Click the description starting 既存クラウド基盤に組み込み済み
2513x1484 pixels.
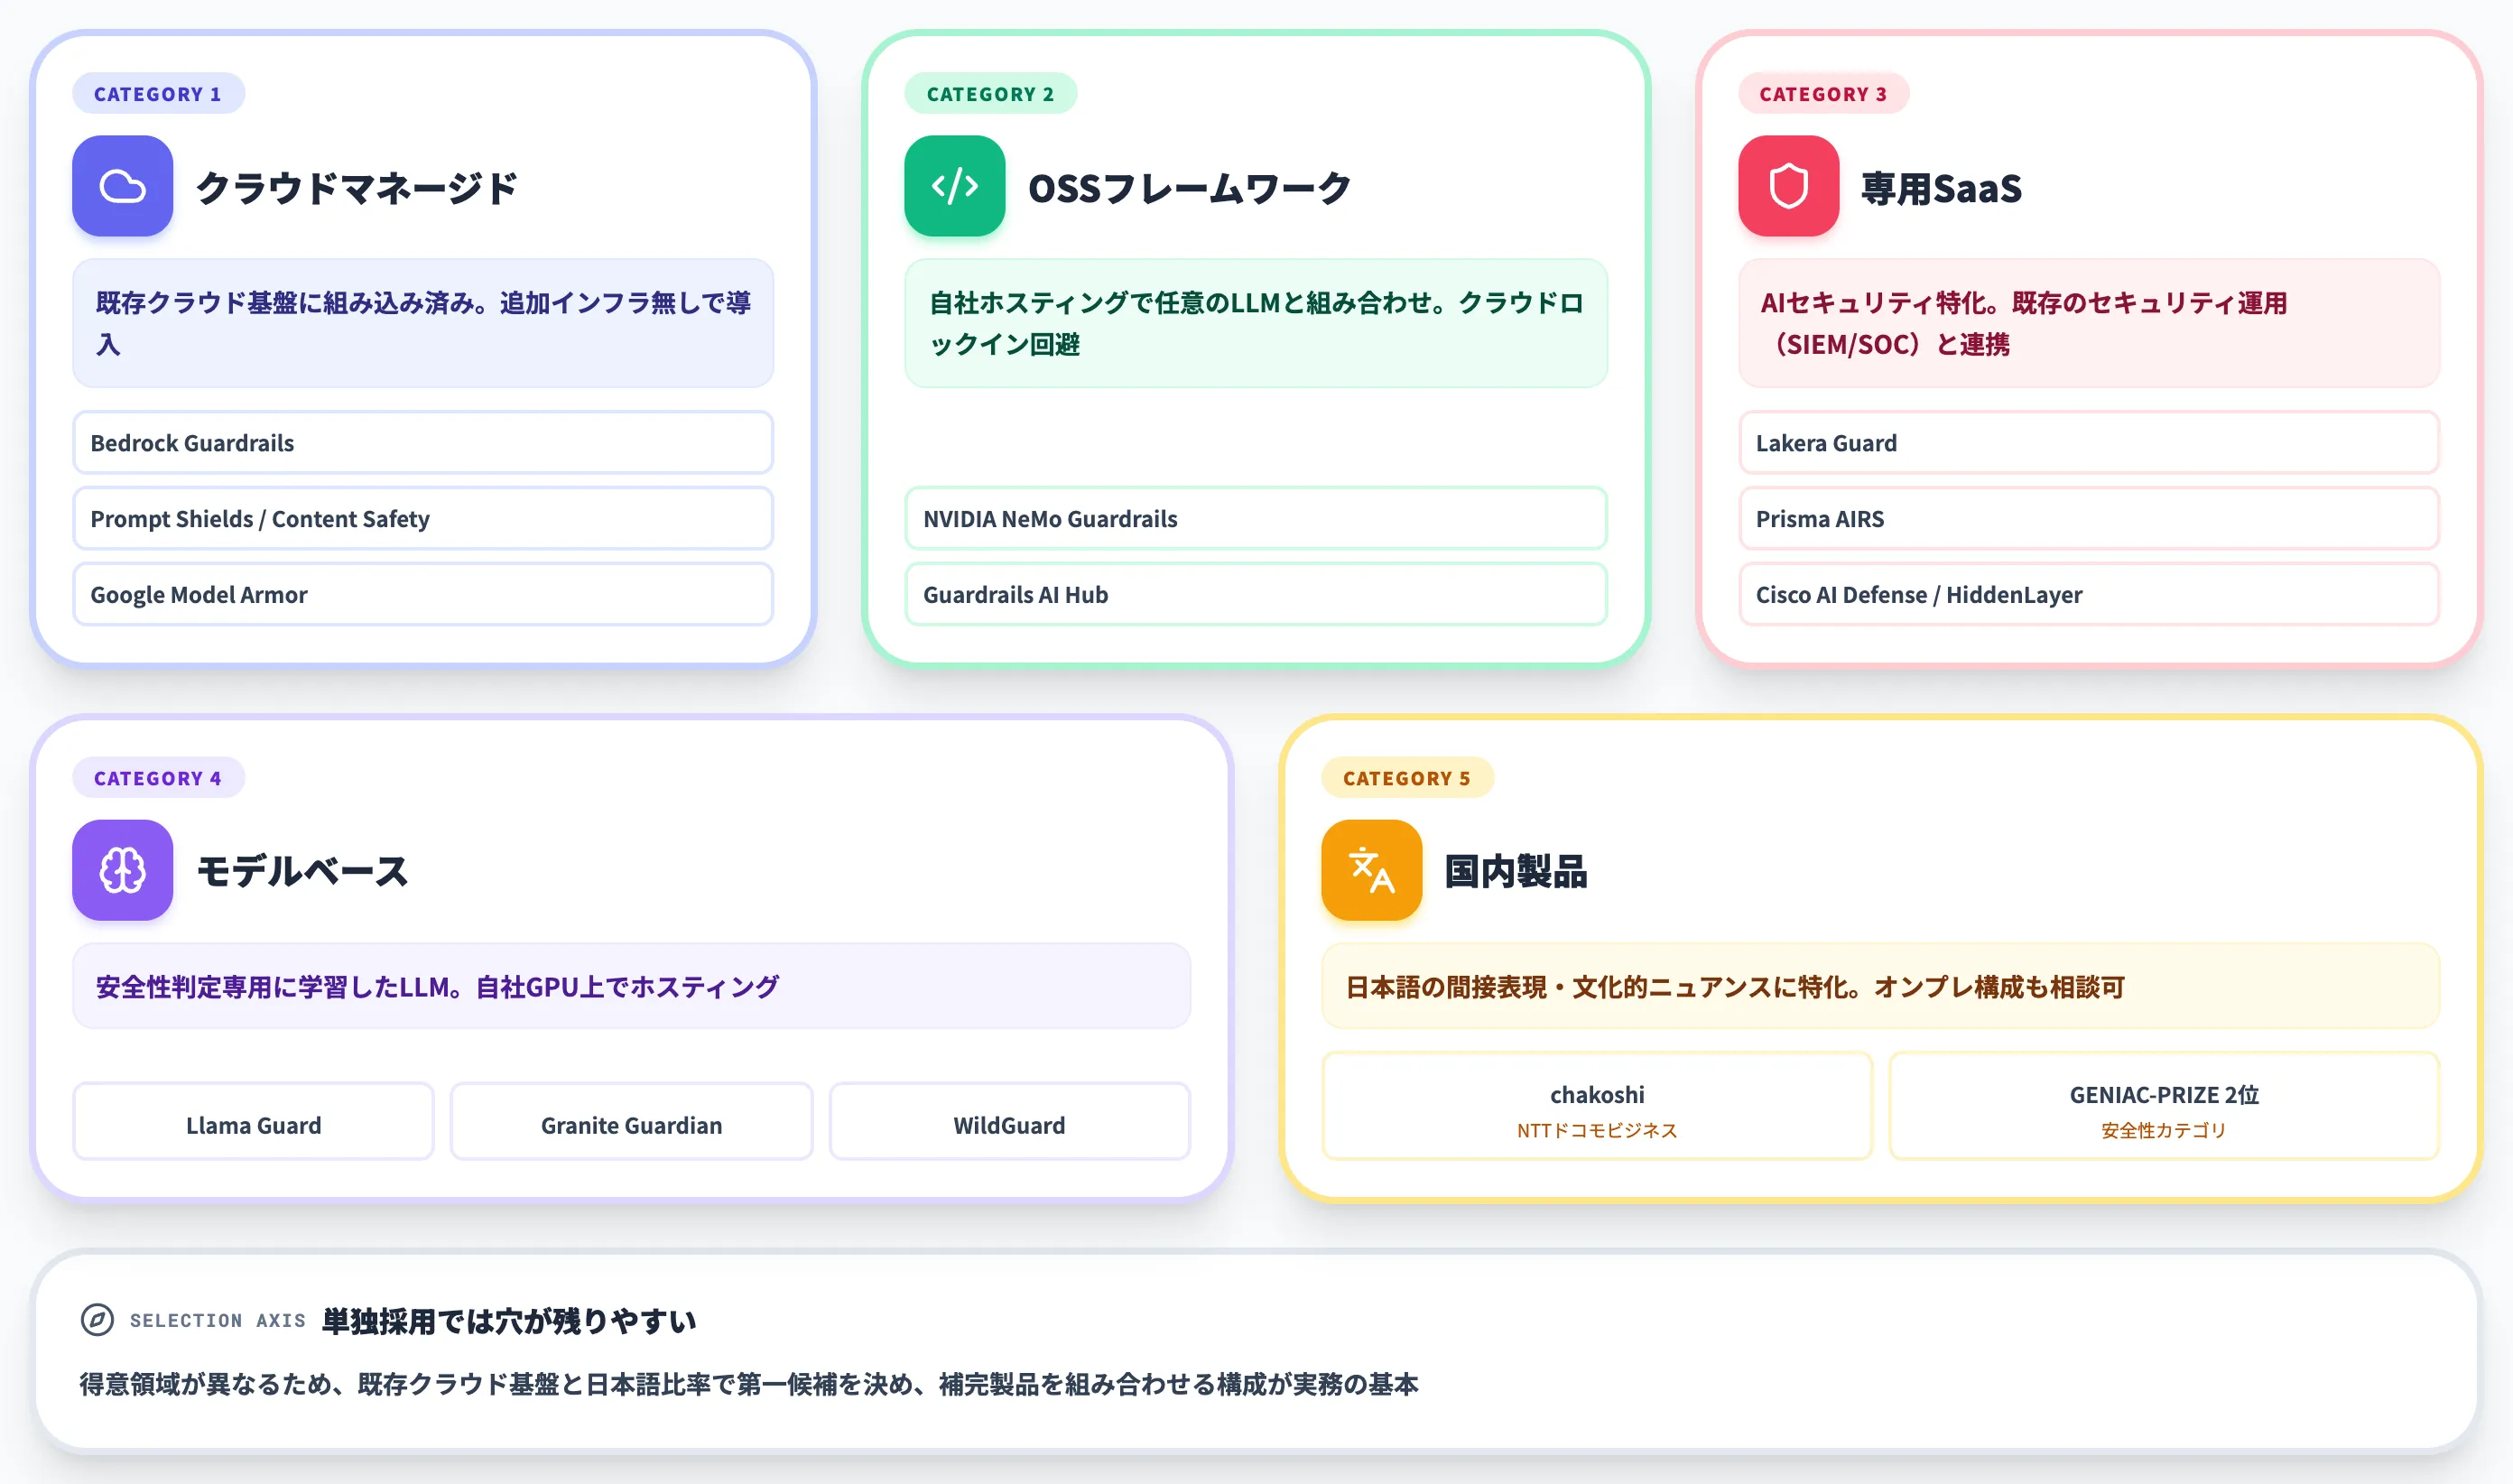[423, 323]
